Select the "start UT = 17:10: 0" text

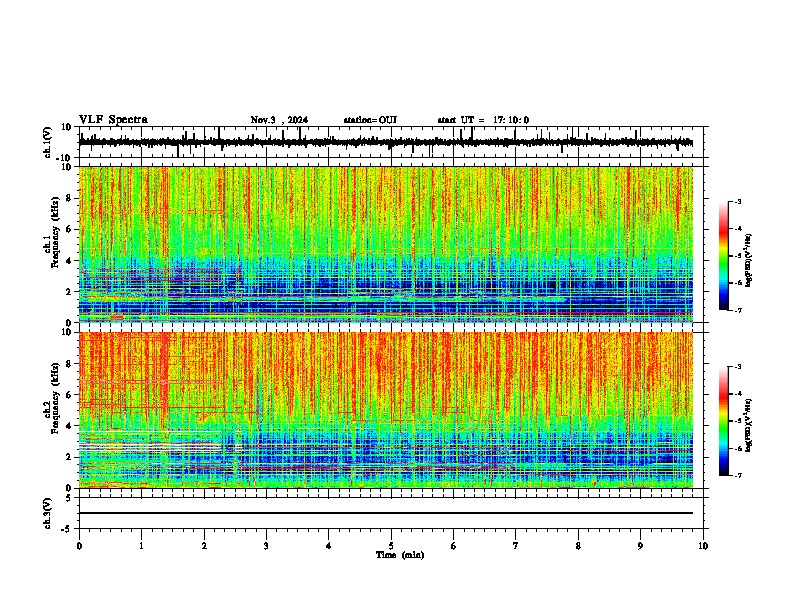483,120
